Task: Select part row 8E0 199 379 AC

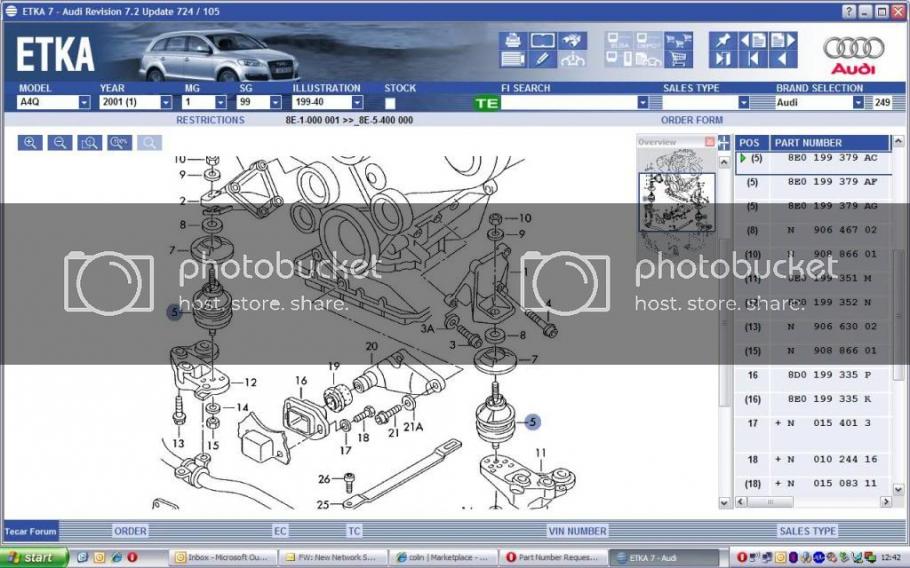Action: click(x=813, y=158)
